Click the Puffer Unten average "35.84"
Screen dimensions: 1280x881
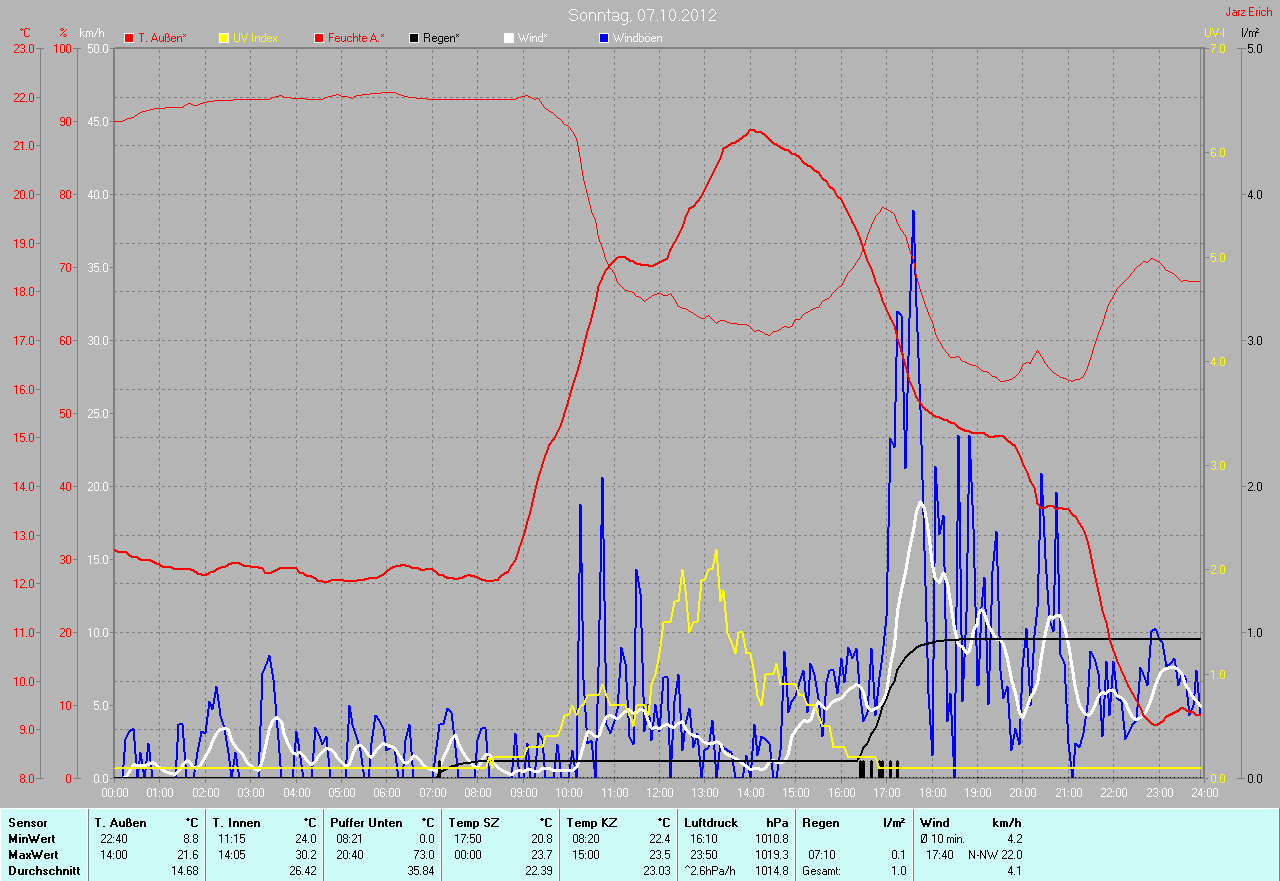click(x=420, y=871)
